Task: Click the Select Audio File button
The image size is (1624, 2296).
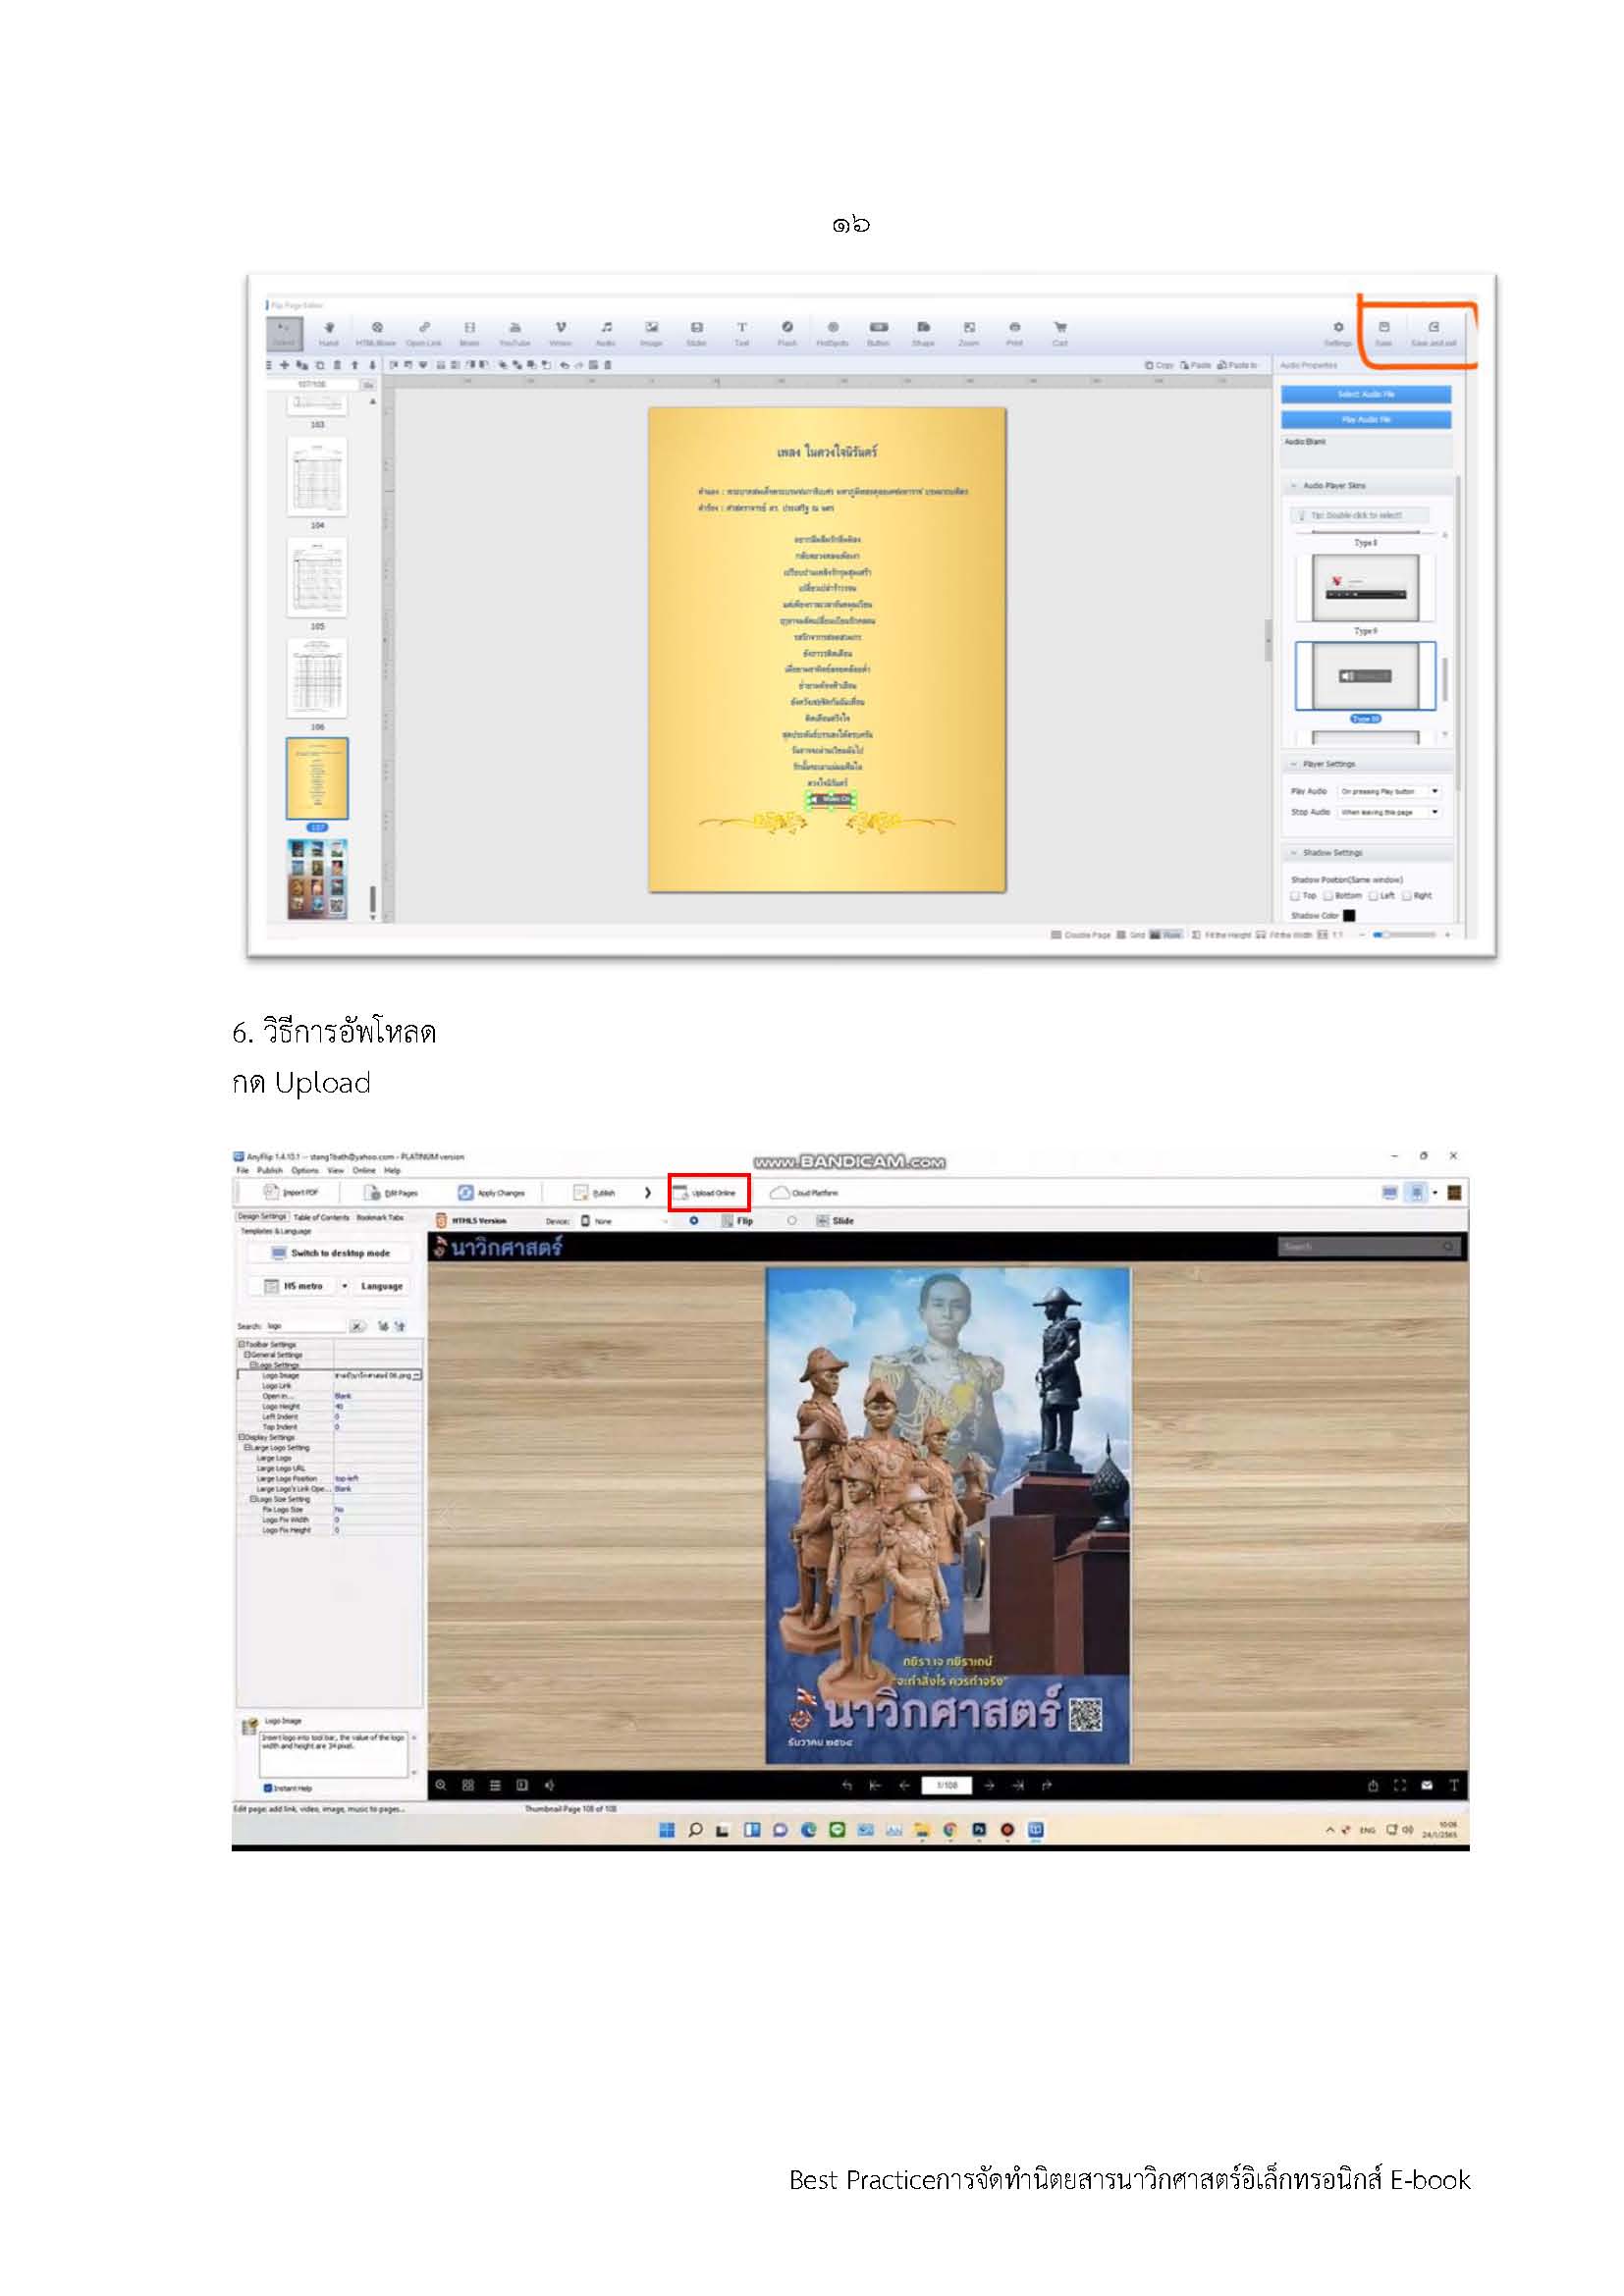Action: pyautogui.click(x=1366, y=394)
